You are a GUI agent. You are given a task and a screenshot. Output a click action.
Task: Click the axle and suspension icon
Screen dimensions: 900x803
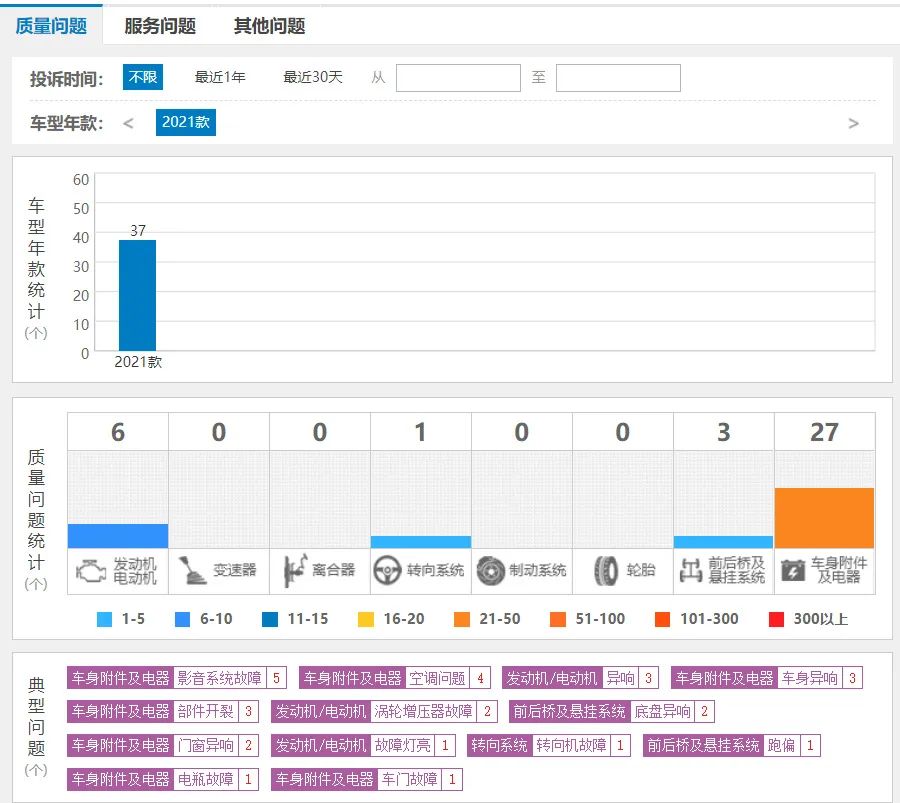(690, 571)
